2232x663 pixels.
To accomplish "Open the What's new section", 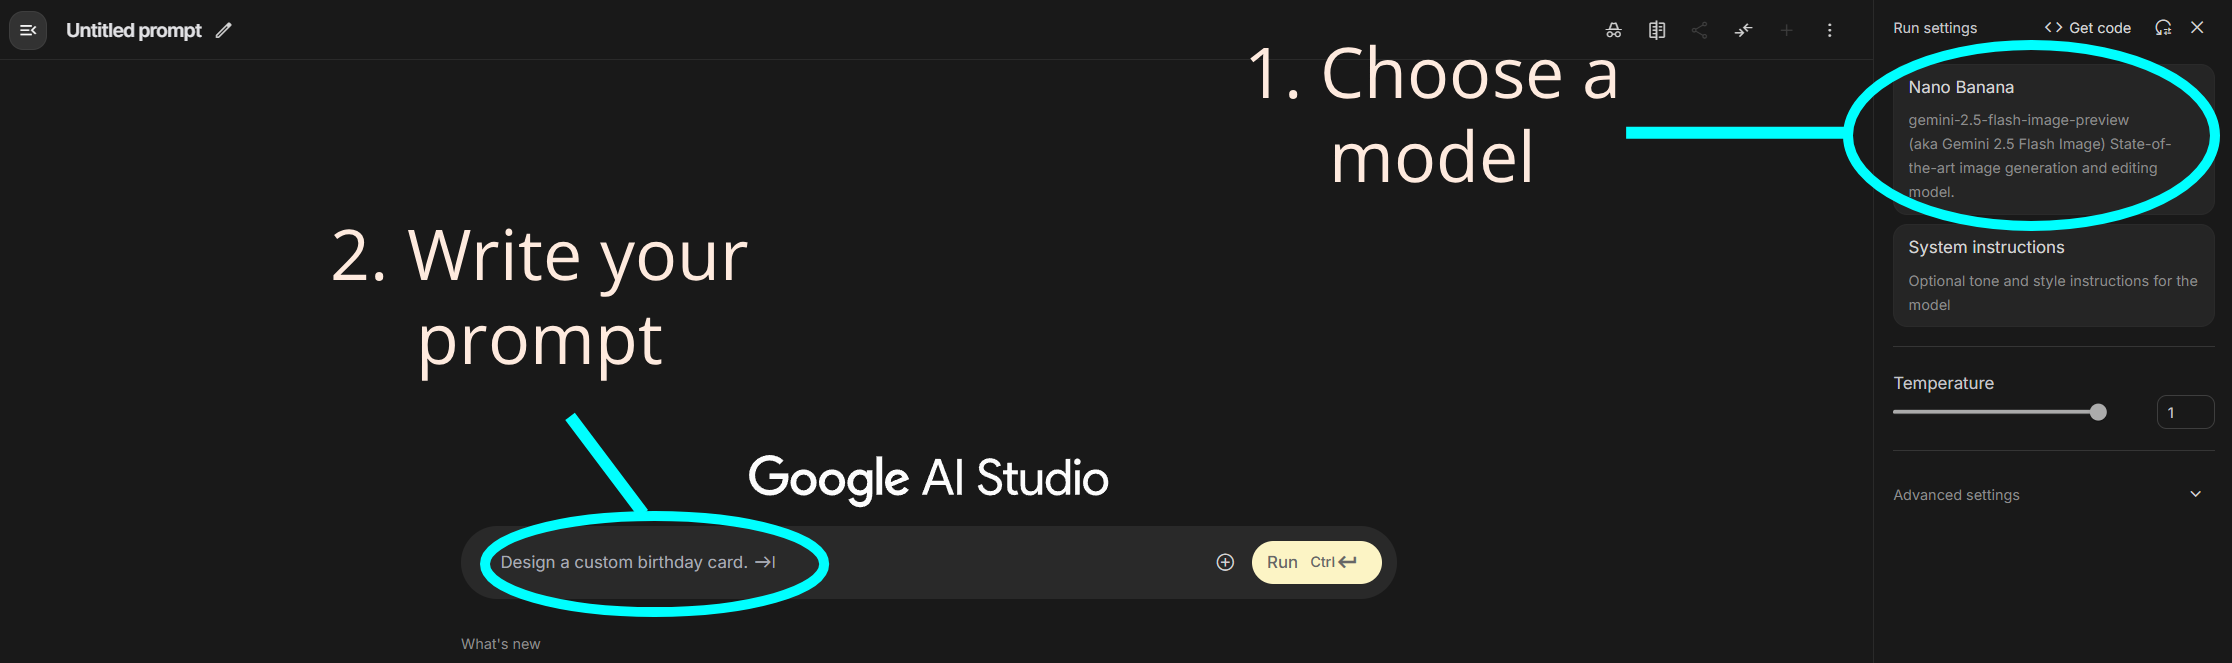I will point(500,644).
